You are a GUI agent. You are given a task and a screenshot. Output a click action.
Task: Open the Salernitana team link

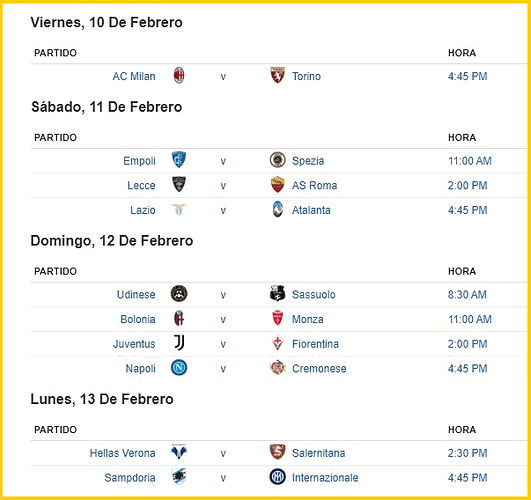318,453
